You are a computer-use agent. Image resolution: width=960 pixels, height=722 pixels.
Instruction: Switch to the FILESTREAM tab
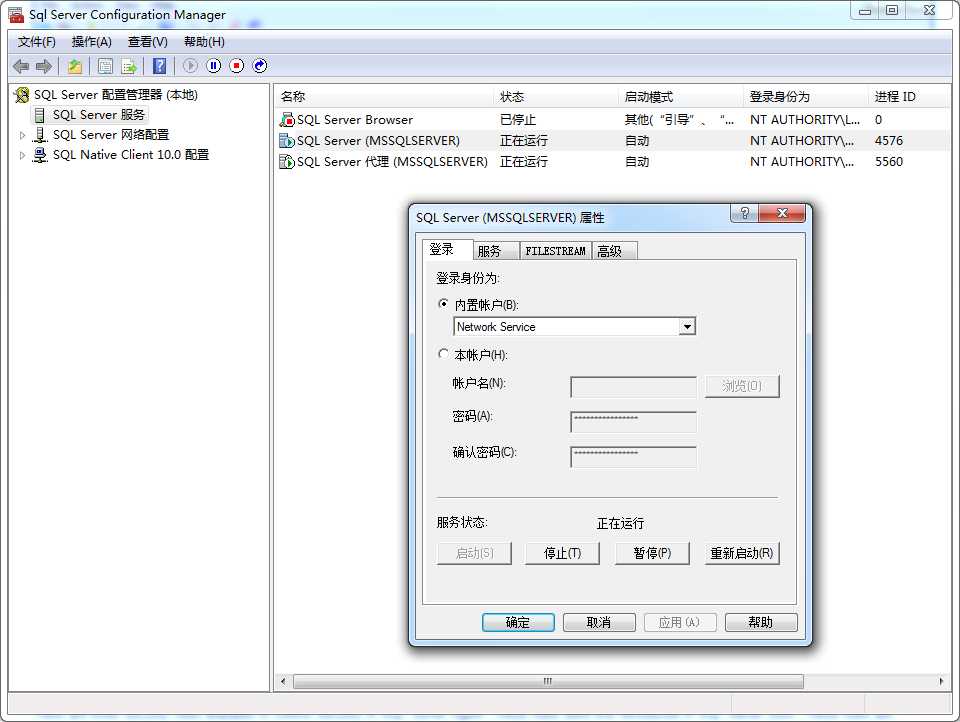555,251
